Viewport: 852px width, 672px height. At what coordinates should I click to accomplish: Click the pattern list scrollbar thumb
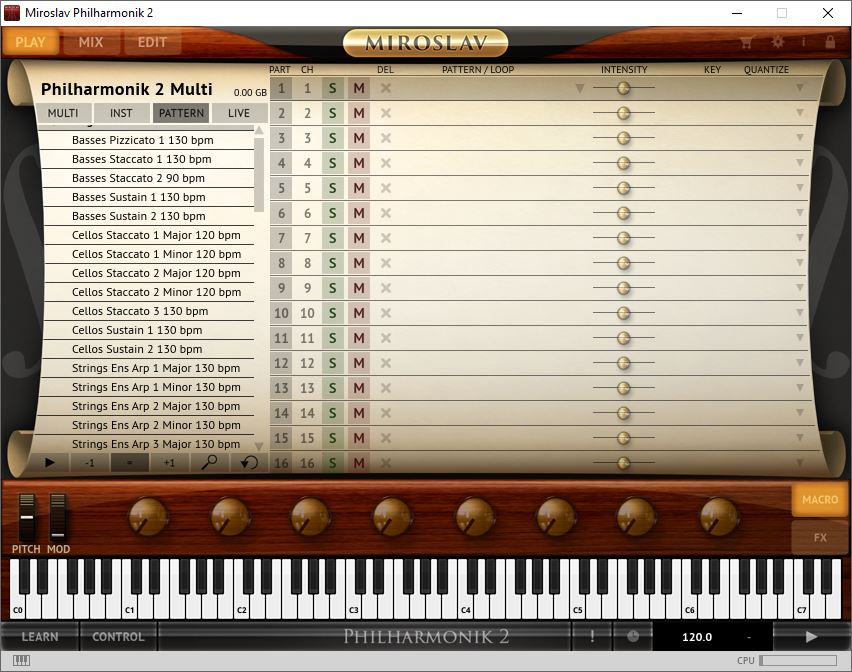(x=259, y=174)
